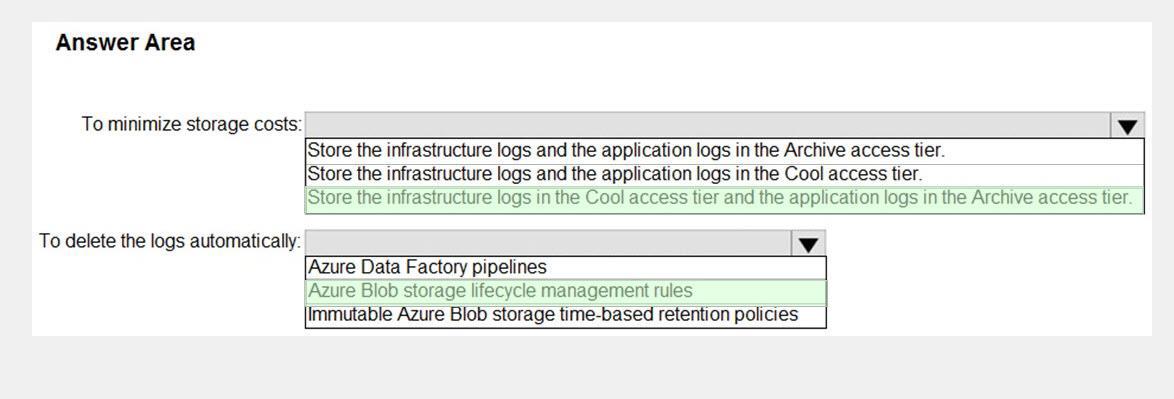The width and height of the screenshot is (1174, 399).
Task: Click the gray storage costs combo box field
Action: [708, 126]
